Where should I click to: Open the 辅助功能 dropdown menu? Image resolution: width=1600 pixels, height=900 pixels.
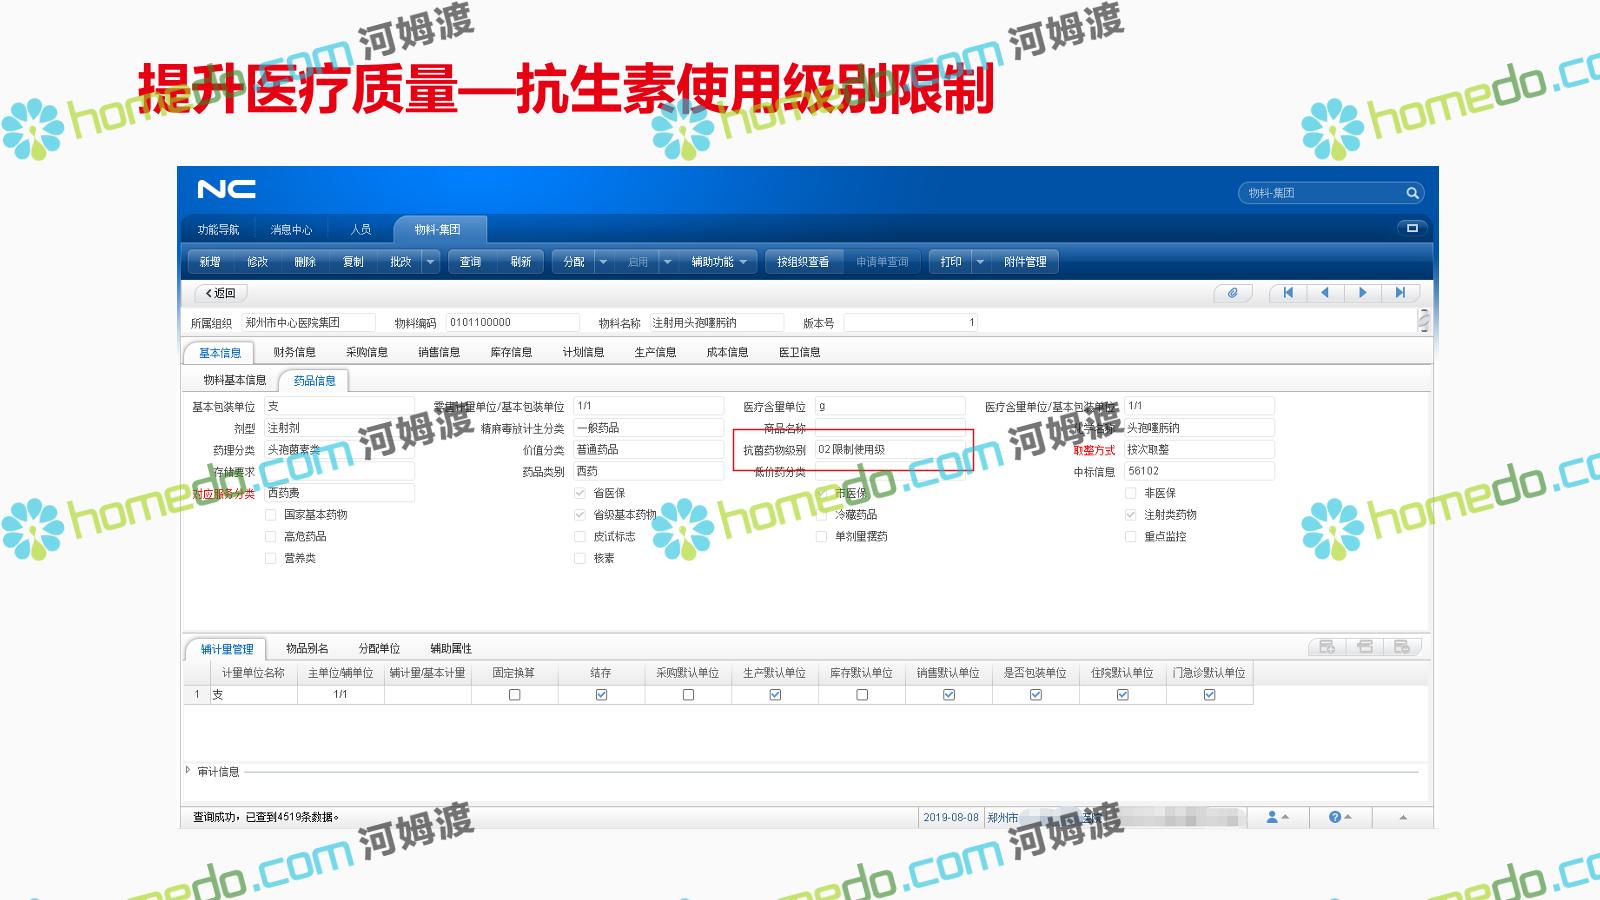[x=718, y=262]
